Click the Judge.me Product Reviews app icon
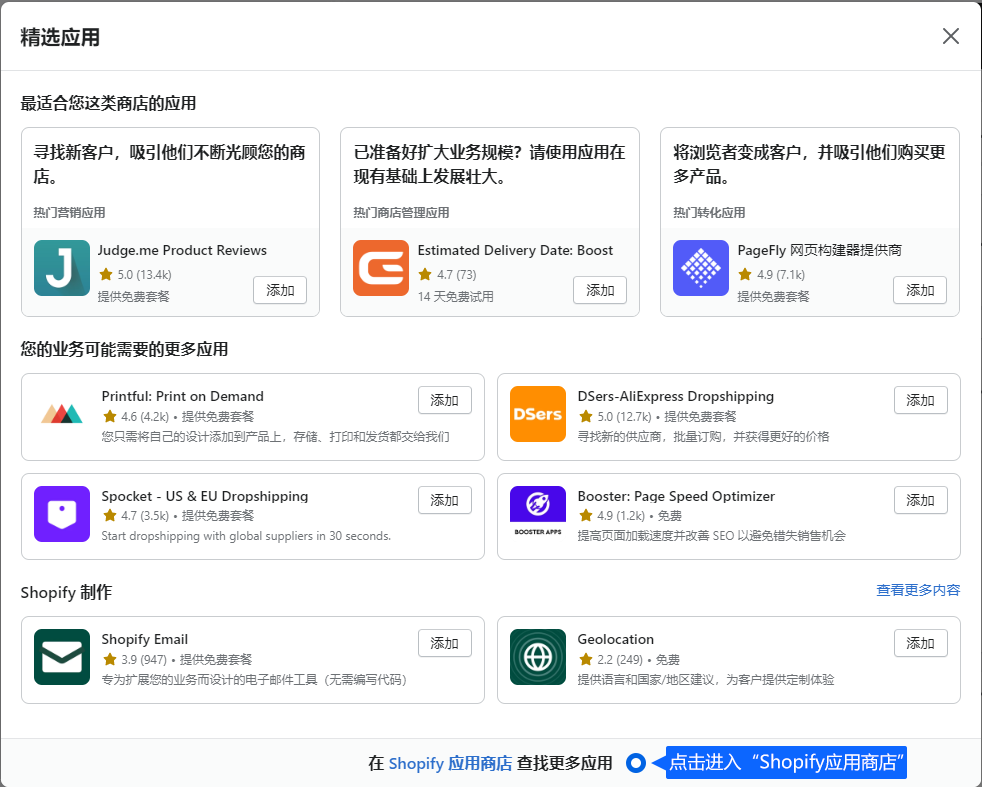The width and height of the screenshot is (982, 787). point(61,268)
